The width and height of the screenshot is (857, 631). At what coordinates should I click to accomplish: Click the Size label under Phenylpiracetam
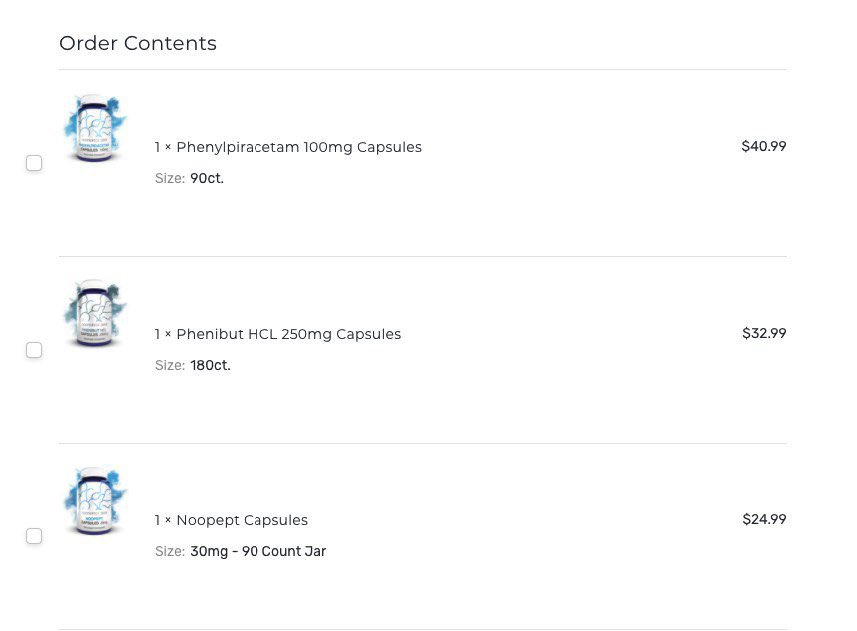tap(170, 178)
